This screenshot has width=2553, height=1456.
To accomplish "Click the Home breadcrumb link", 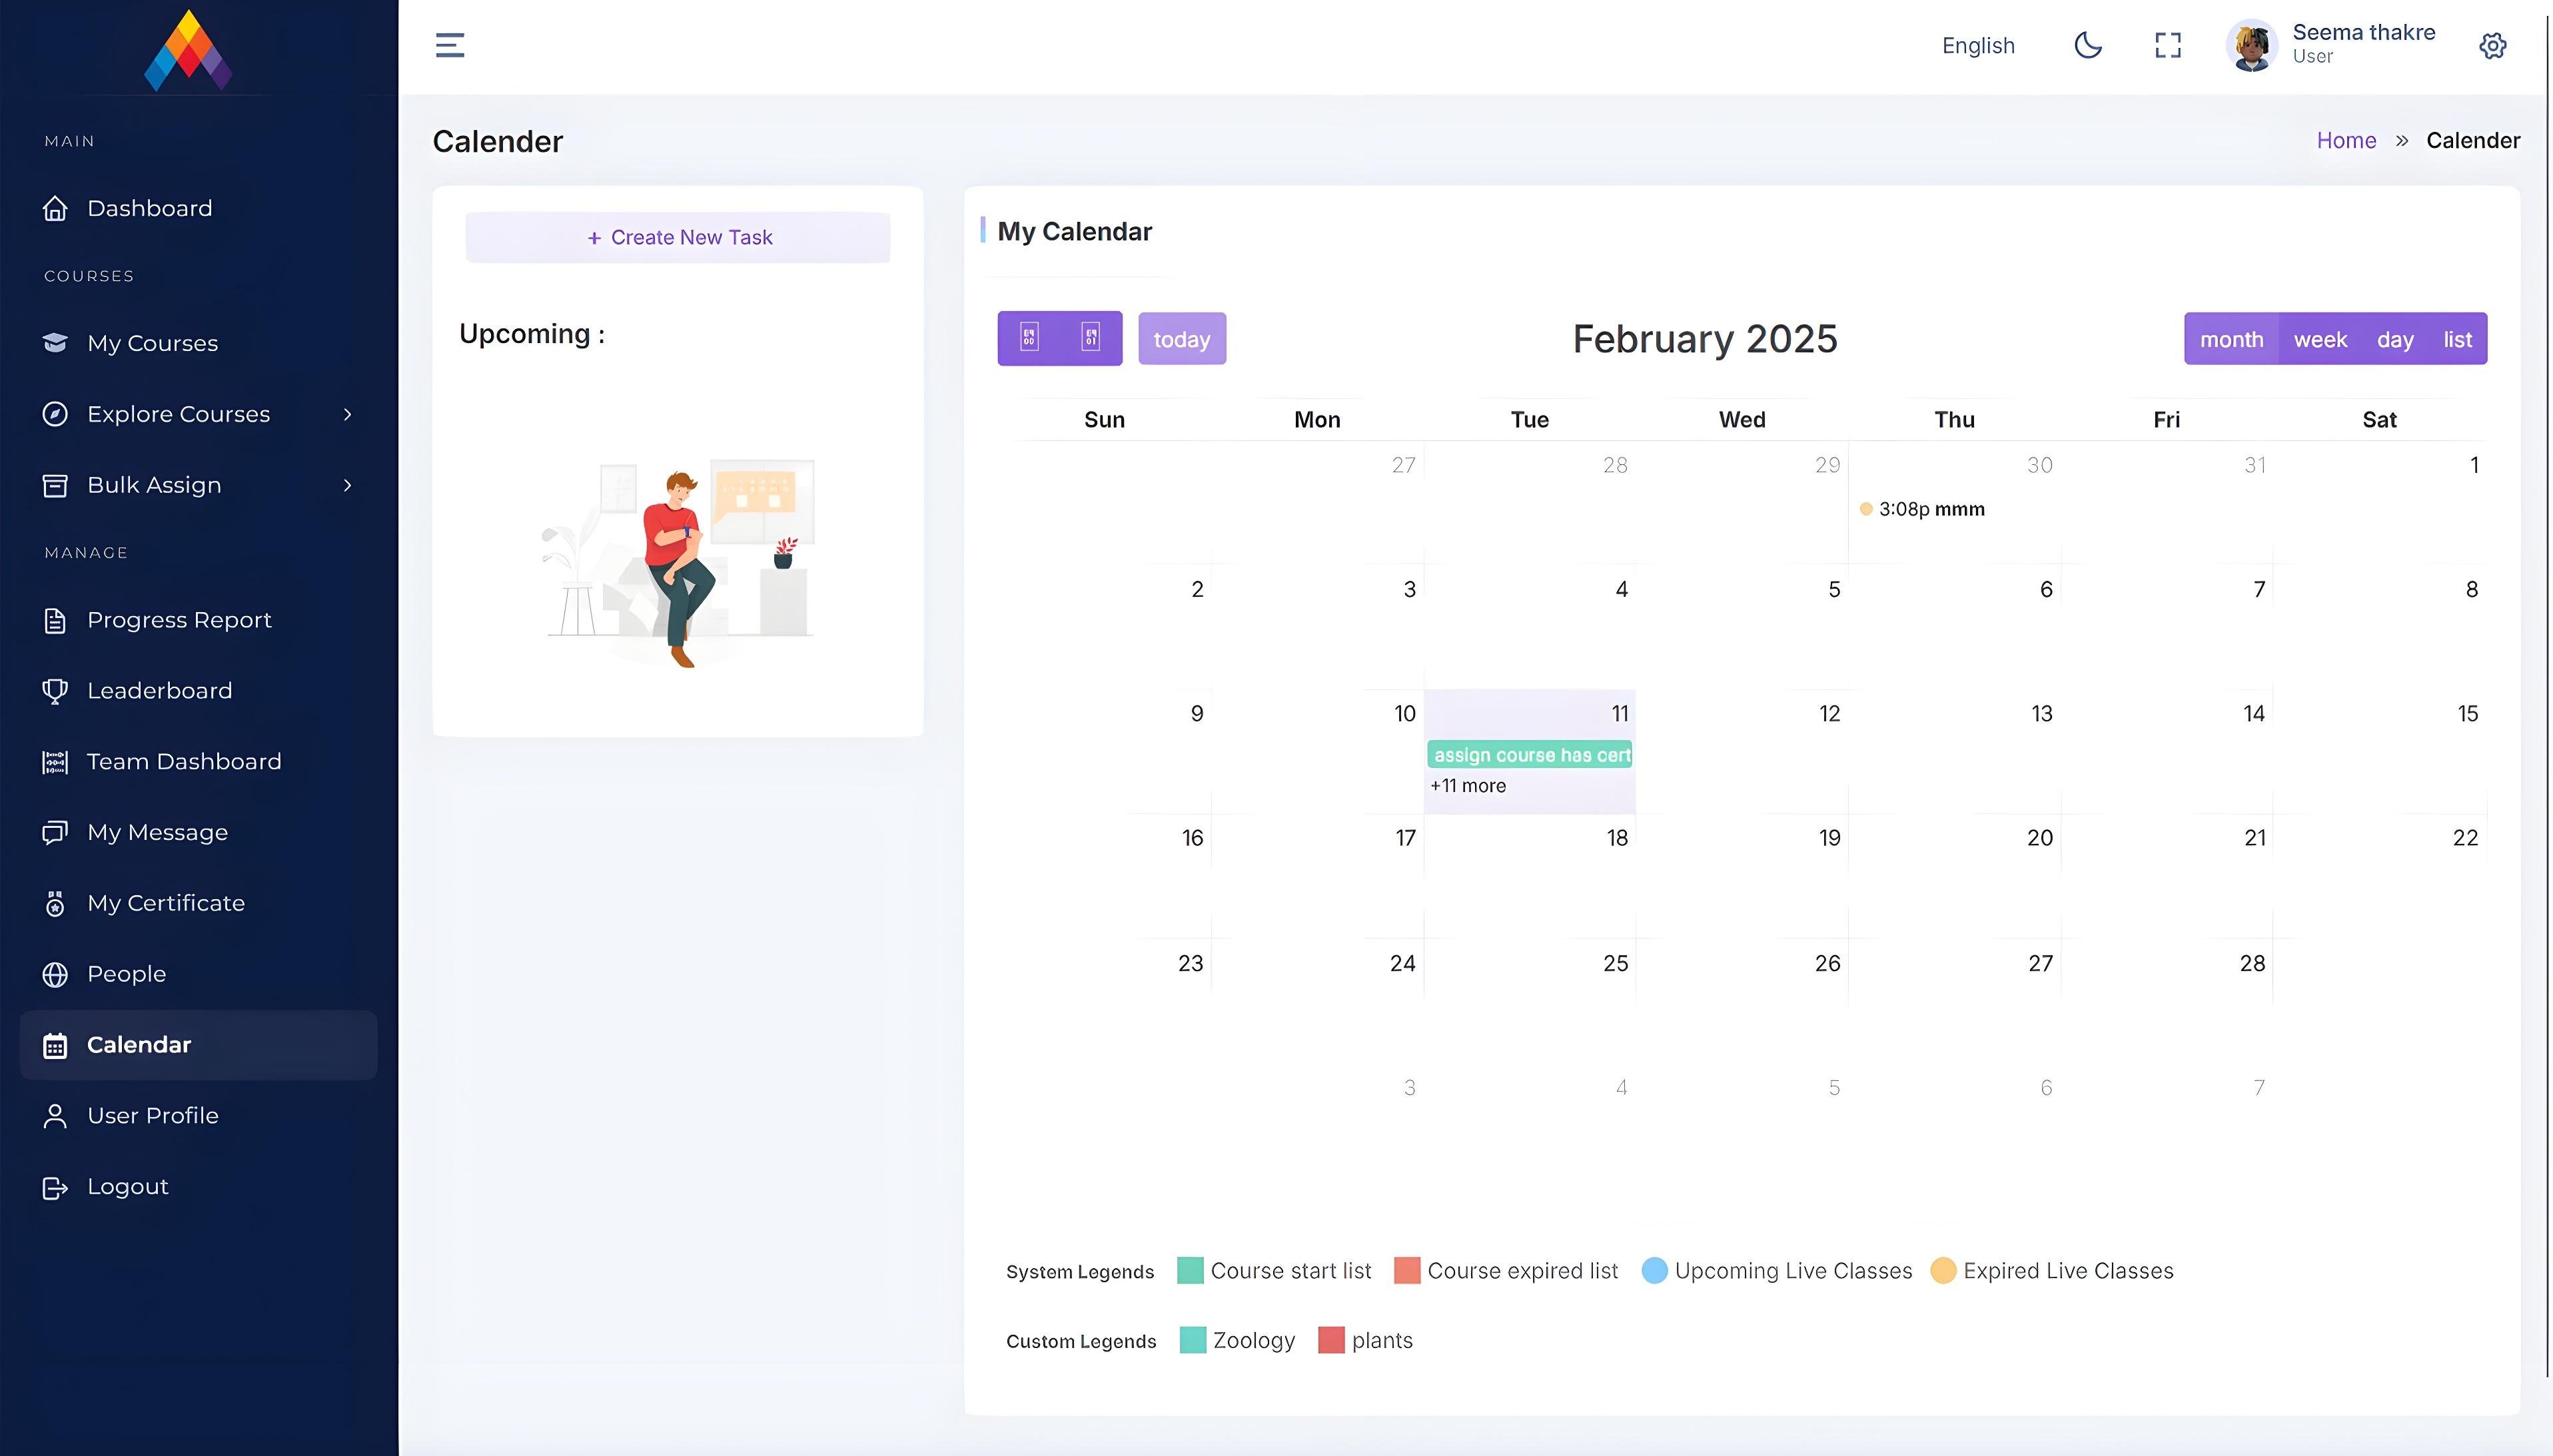I will [2345, 140].
